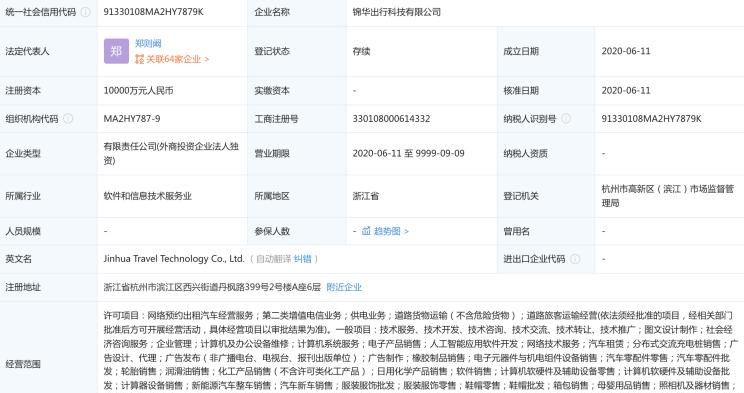The height and width of the screenshot is (393, 744).
Task: Click the 实缴资本 field label
Action: 272,91
